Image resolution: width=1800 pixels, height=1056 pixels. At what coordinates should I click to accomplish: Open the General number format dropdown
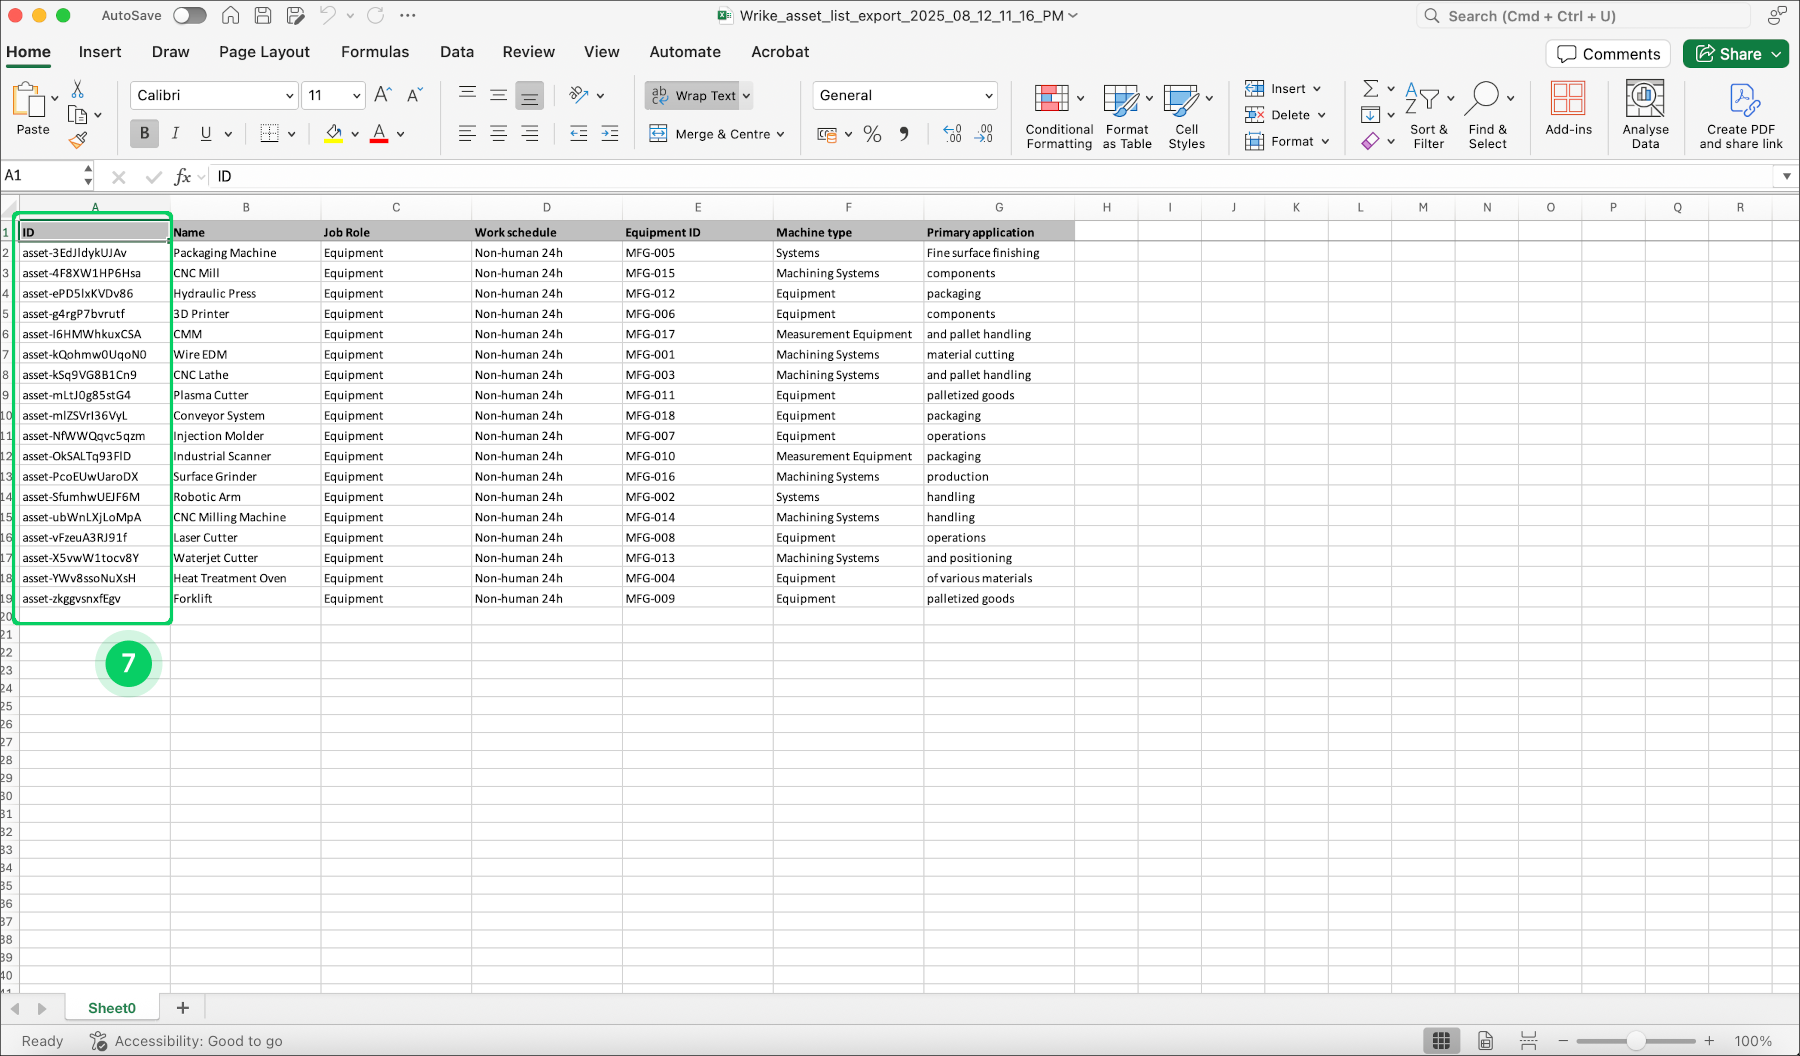coord(904,95)
